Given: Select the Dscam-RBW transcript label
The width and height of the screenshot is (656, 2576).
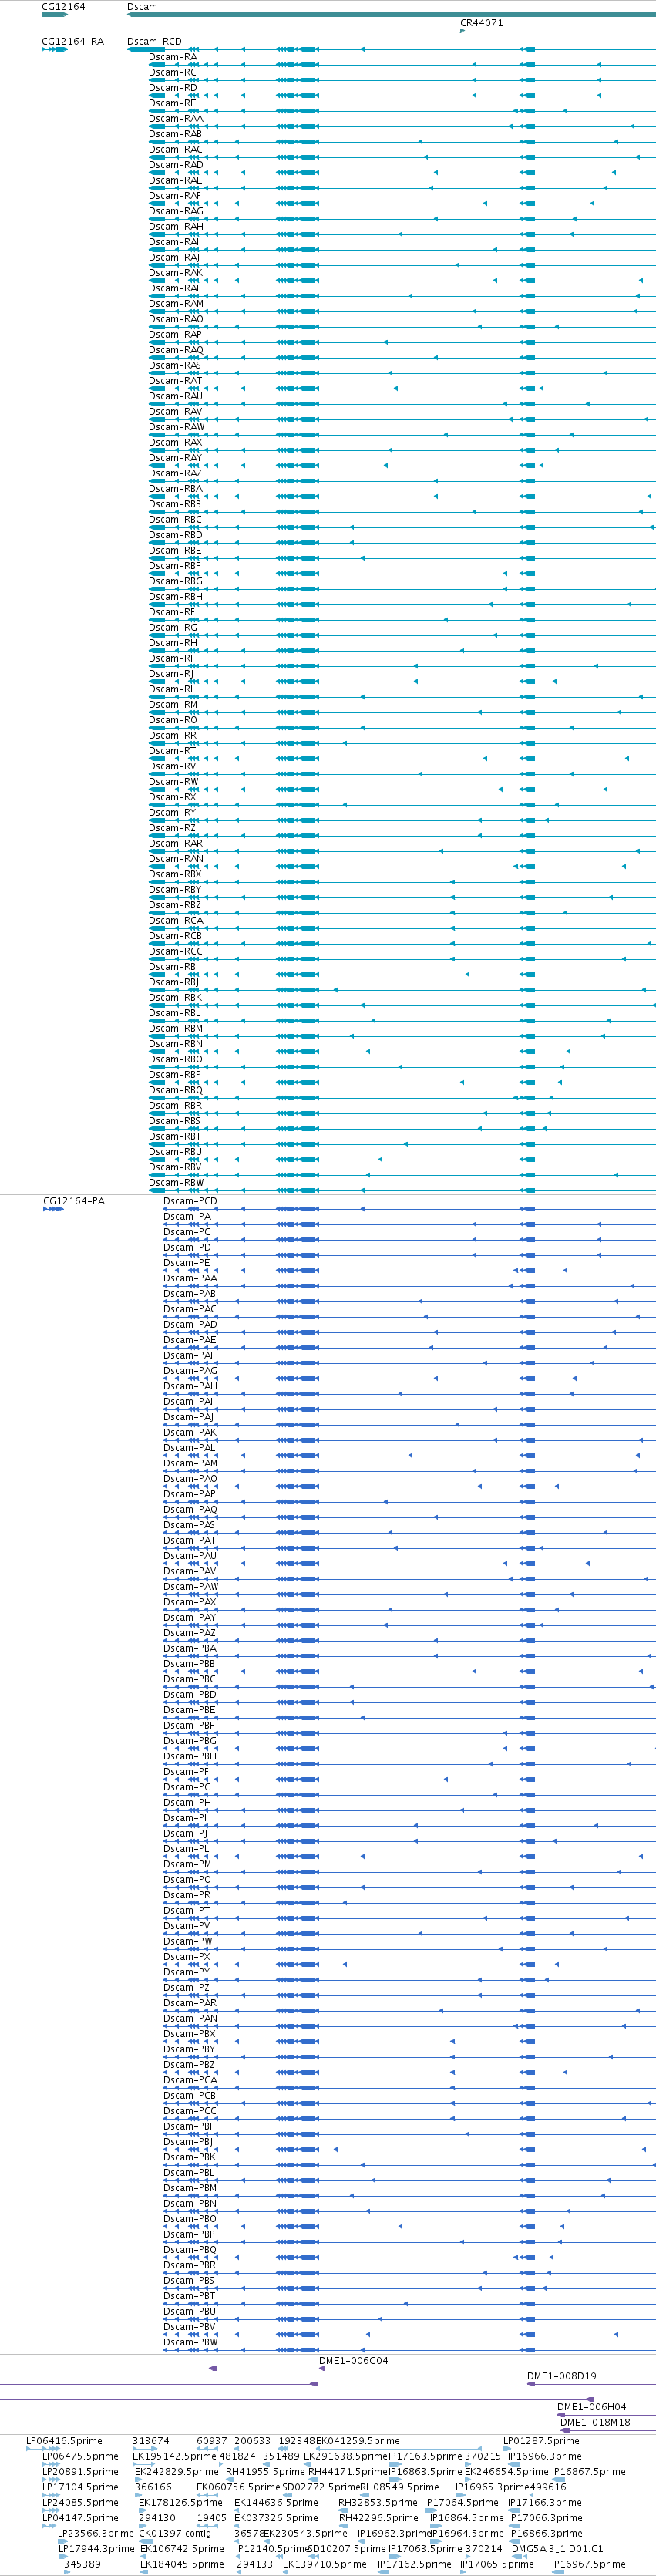Looking at the screenshot, I should tap(176, 1183).
